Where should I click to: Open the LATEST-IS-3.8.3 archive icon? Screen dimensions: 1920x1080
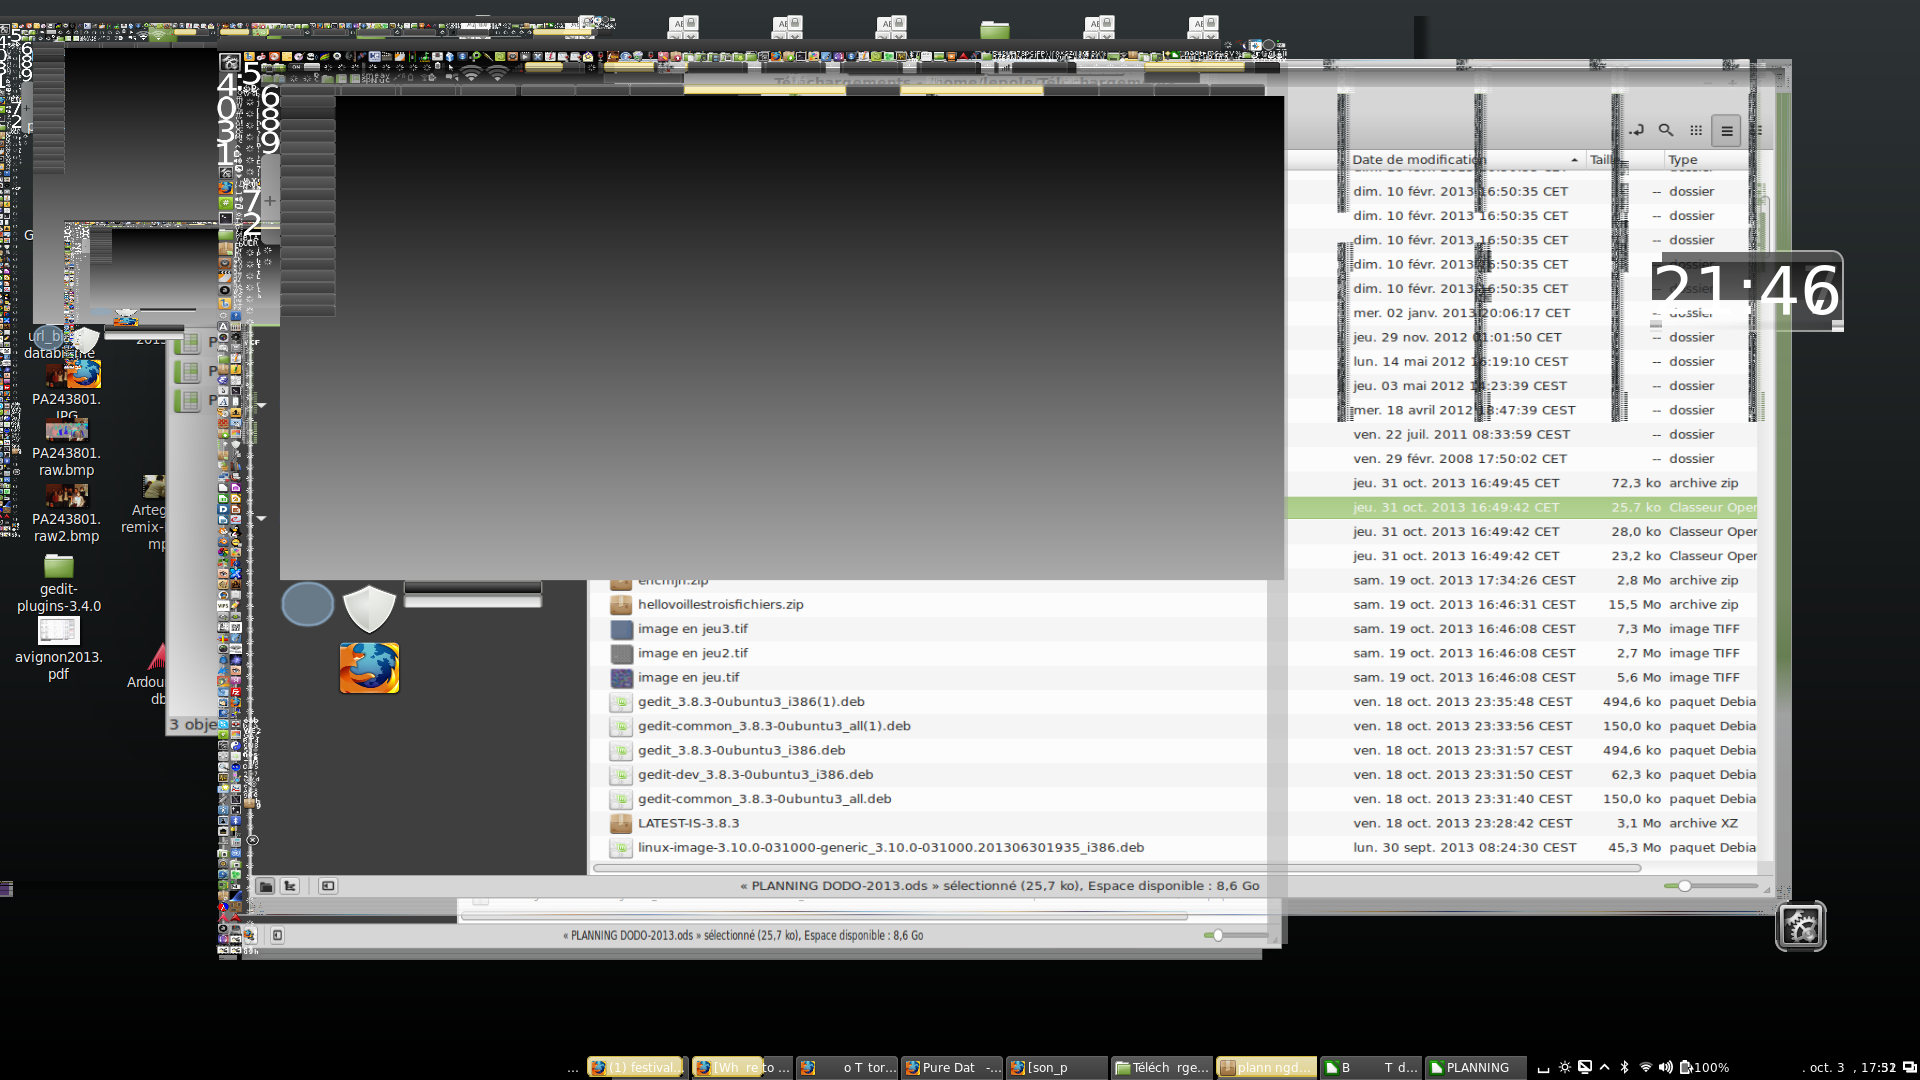pos(621,824)
